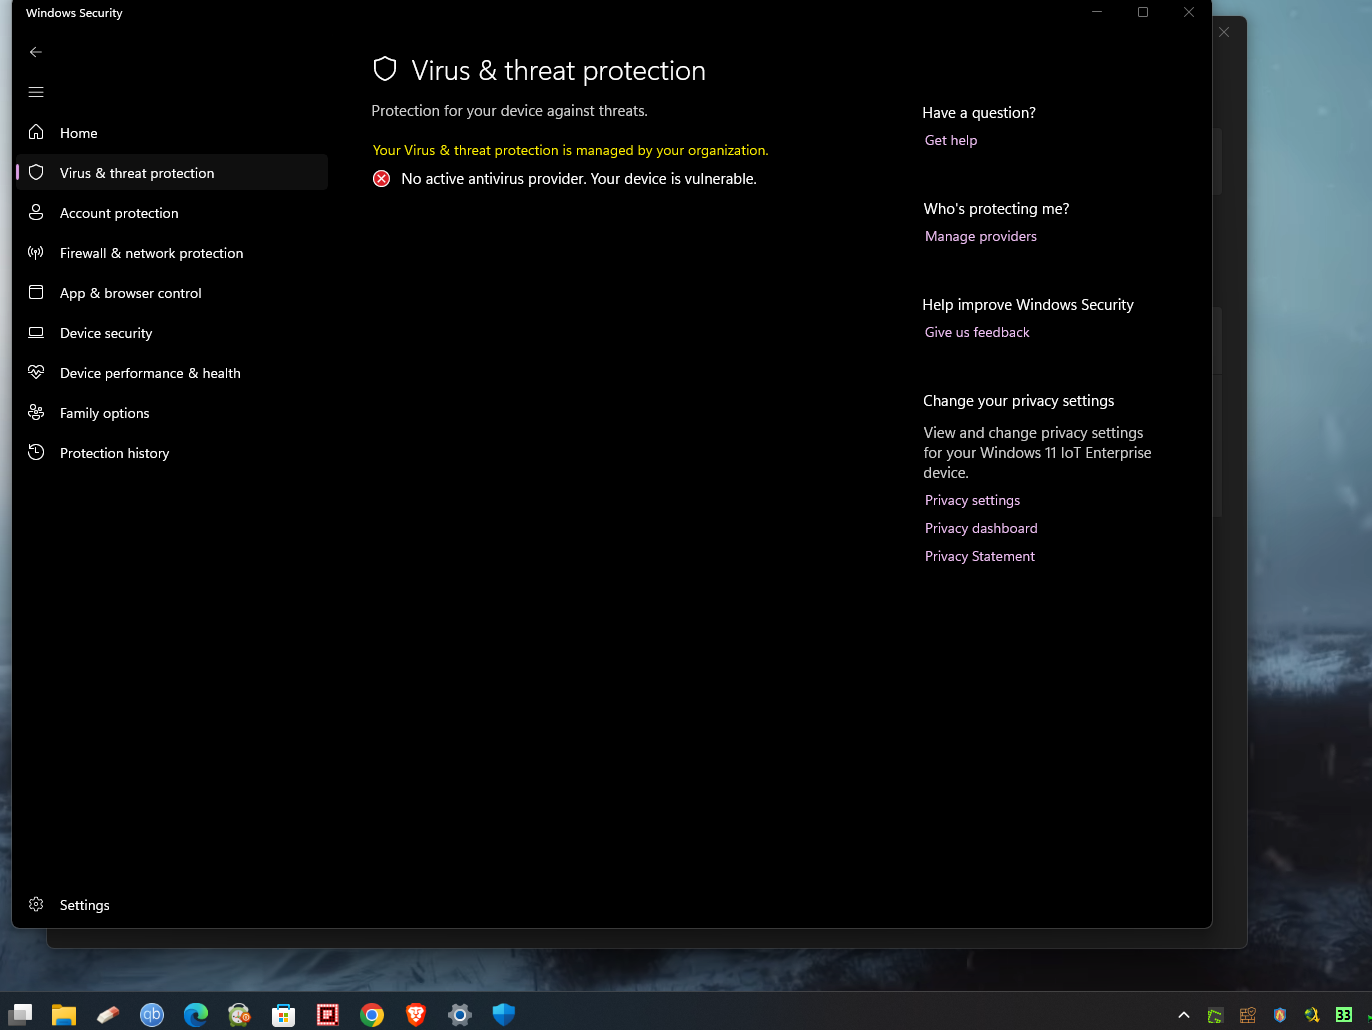
Task: Open the Privacy Statement link
Action: coord(980,556)
